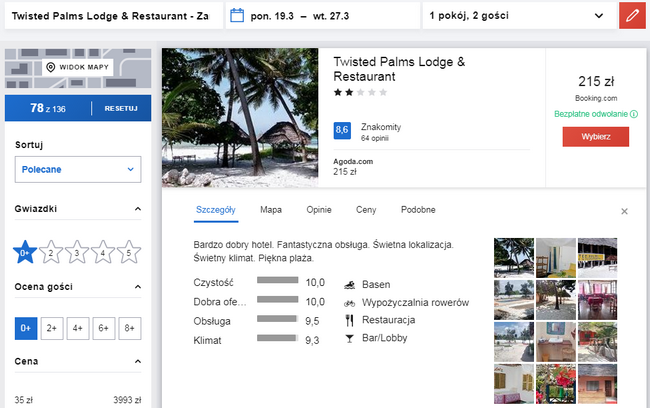Click the info icon next to Bezpłatne odwołanie
The image size is (650, 408).
pyautogui.click(x=634, y=114)
